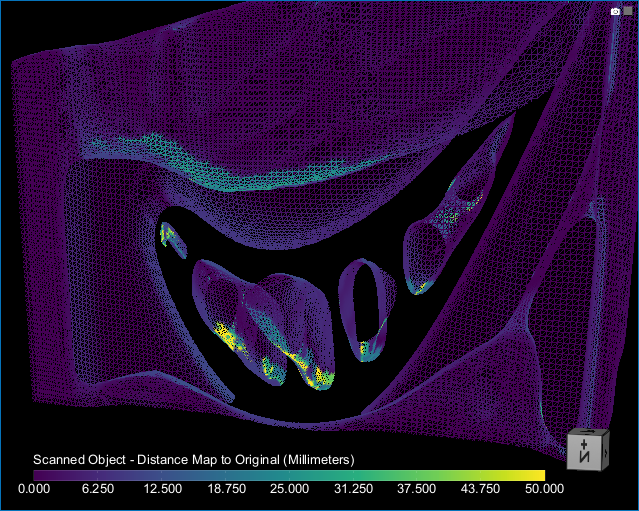
Task: Click the 37.500 scale label
Action: (x=417, y=489)
